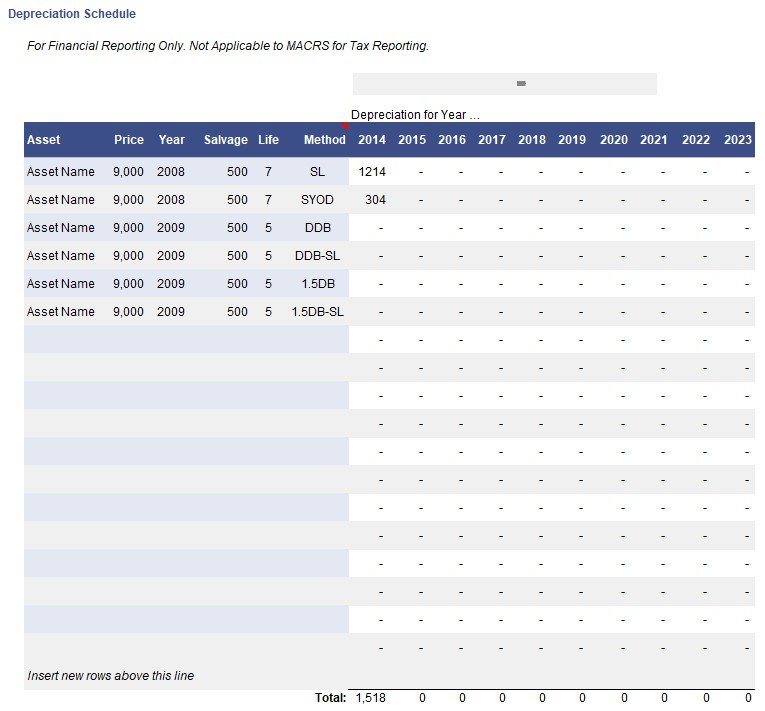Click the Depreciation Schedule title
This screenshot has width=765, height=711.
[72, 14]
